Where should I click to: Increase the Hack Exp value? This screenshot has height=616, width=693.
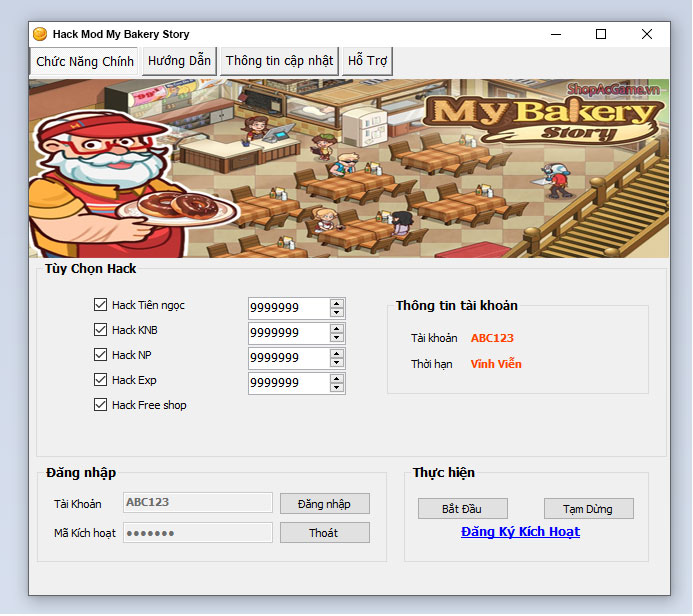(x=337, y=379)
